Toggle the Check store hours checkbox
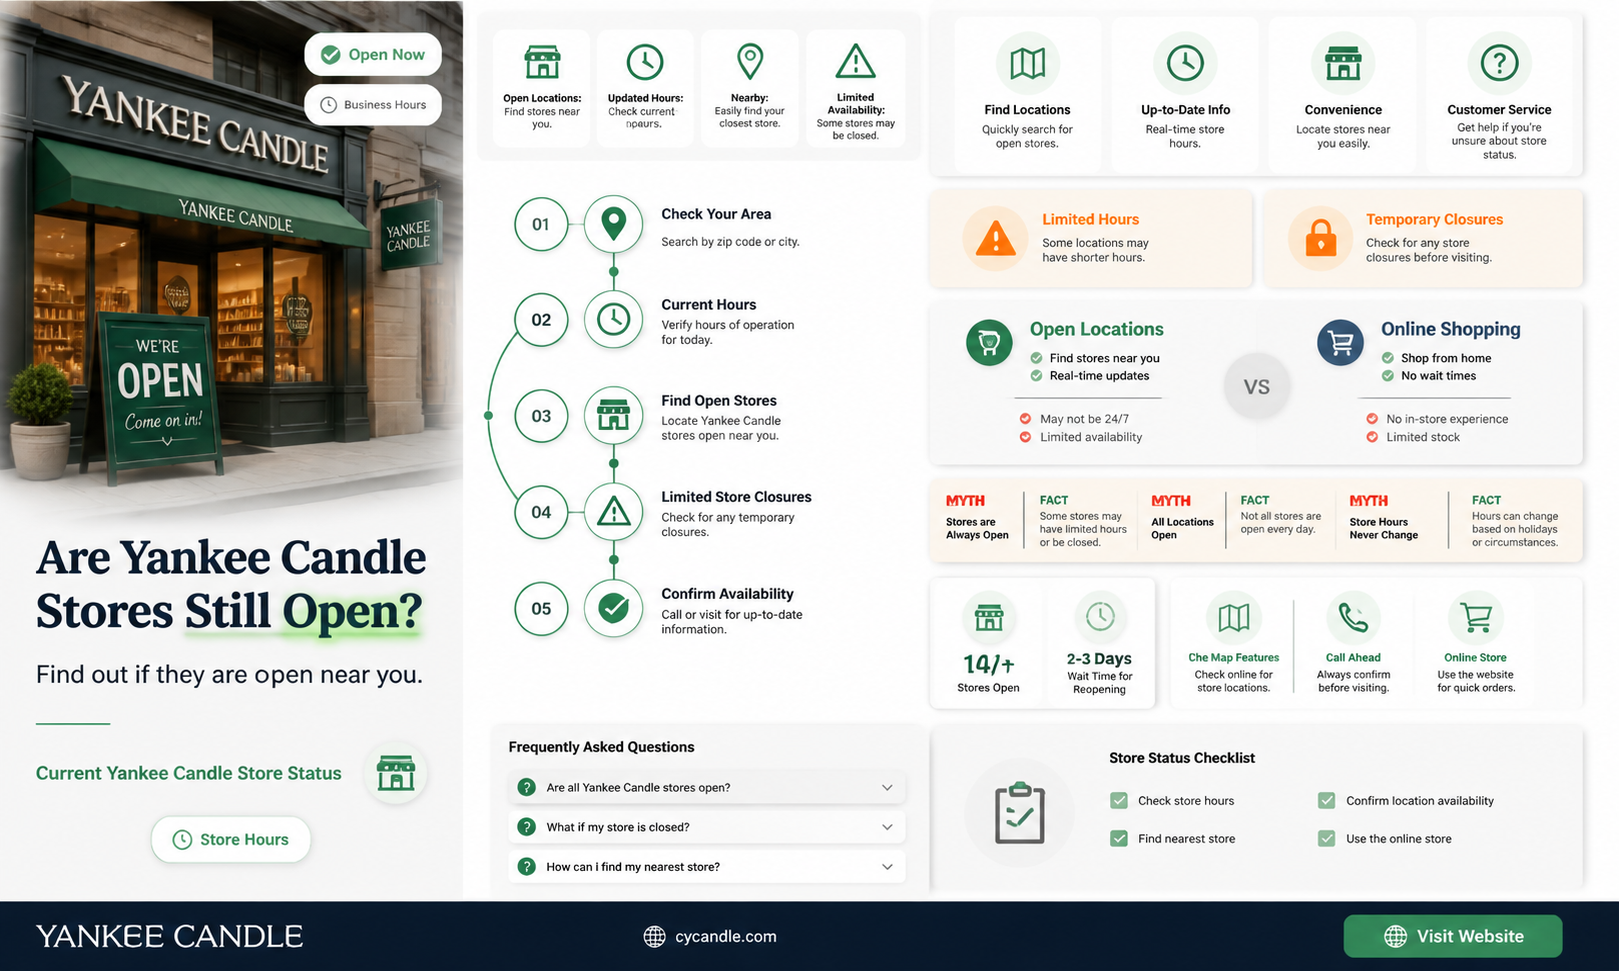Screen dimensions: 1619x971 click(1119, 801)
